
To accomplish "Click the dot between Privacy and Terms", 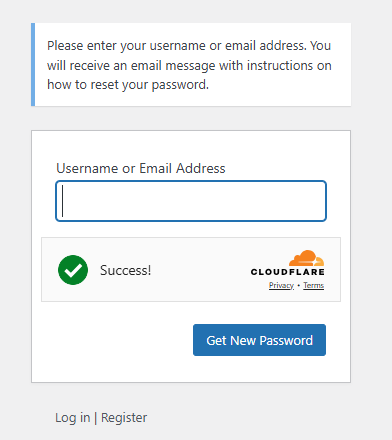I will [x=298, y=286].
